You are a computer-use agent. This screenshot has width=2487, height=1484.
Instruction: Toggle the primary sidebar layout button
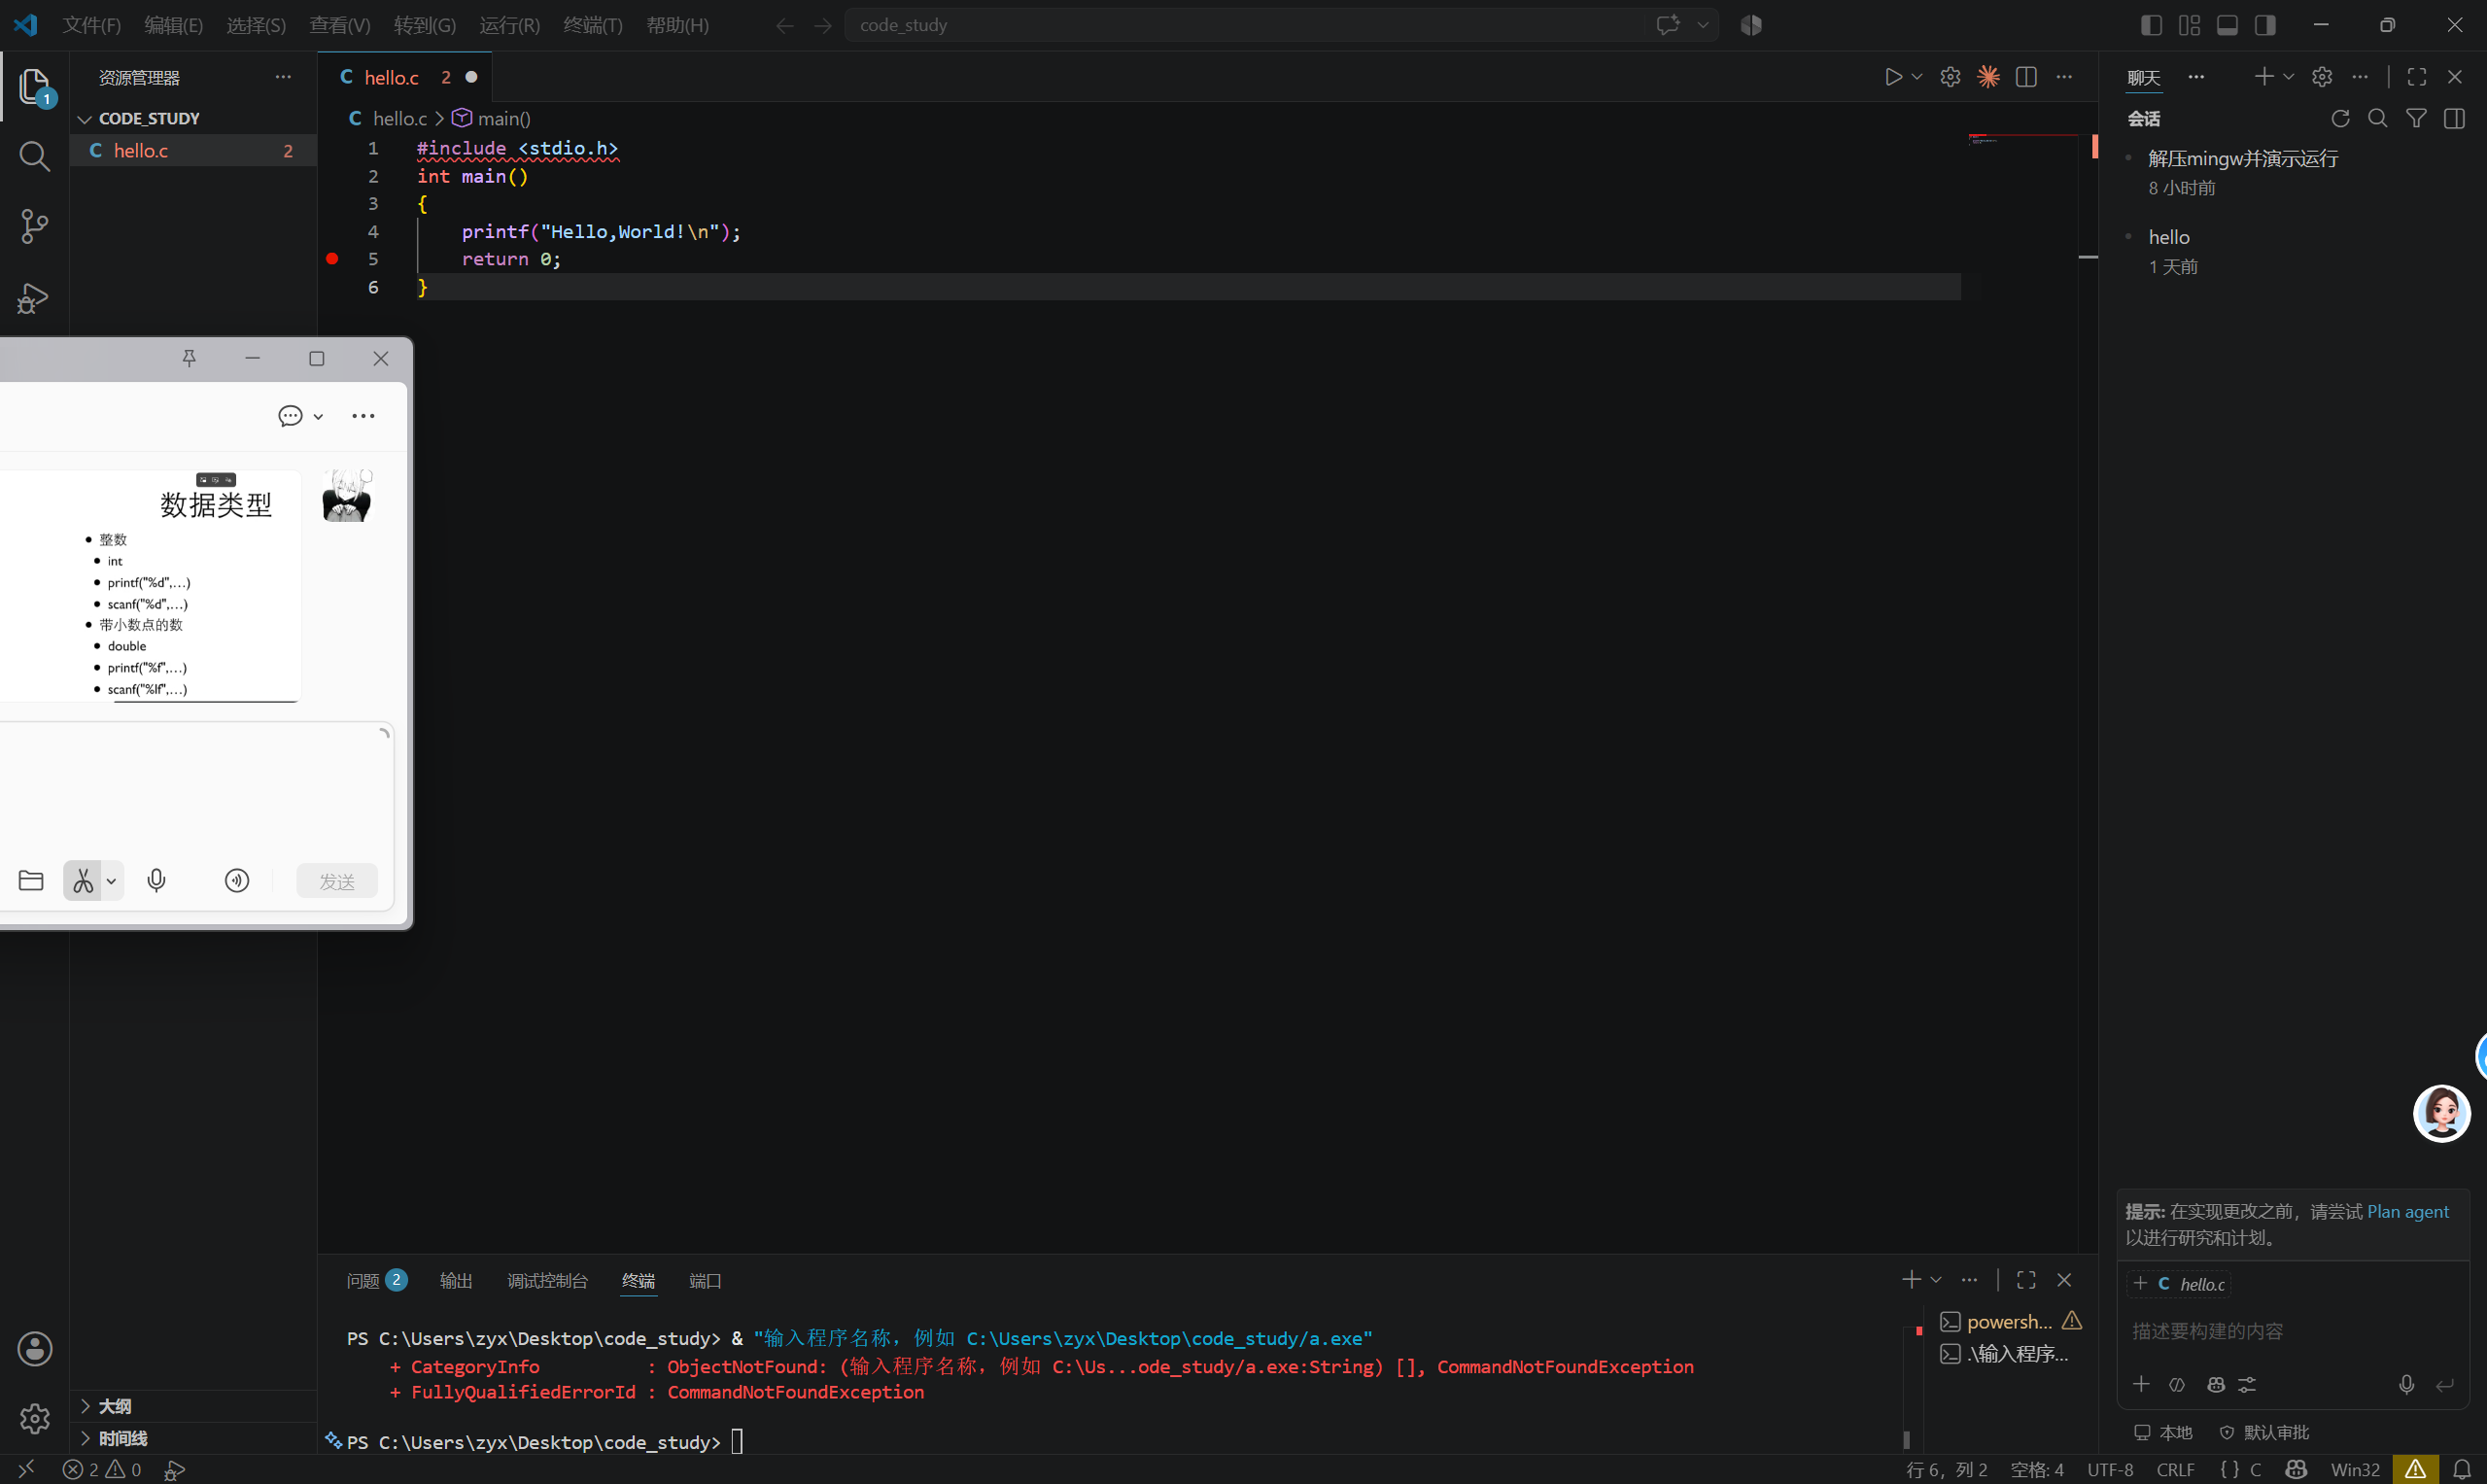pos(2151,25)
